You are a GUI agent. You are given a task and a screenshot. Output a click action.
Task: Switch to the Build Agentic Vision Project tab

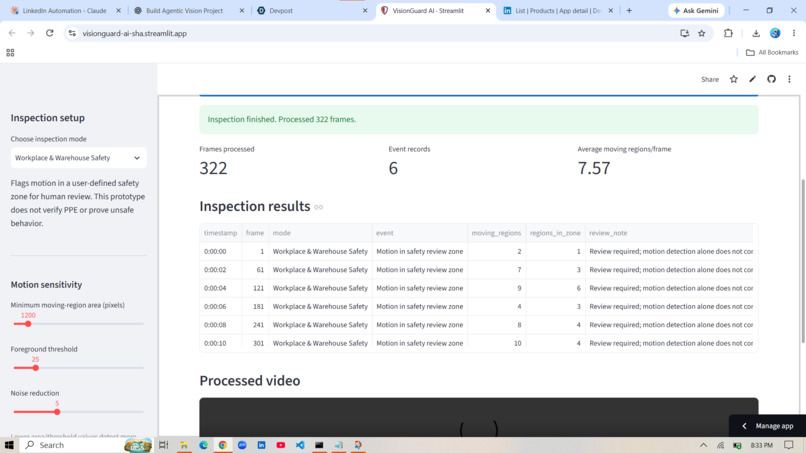pos(184,10)
